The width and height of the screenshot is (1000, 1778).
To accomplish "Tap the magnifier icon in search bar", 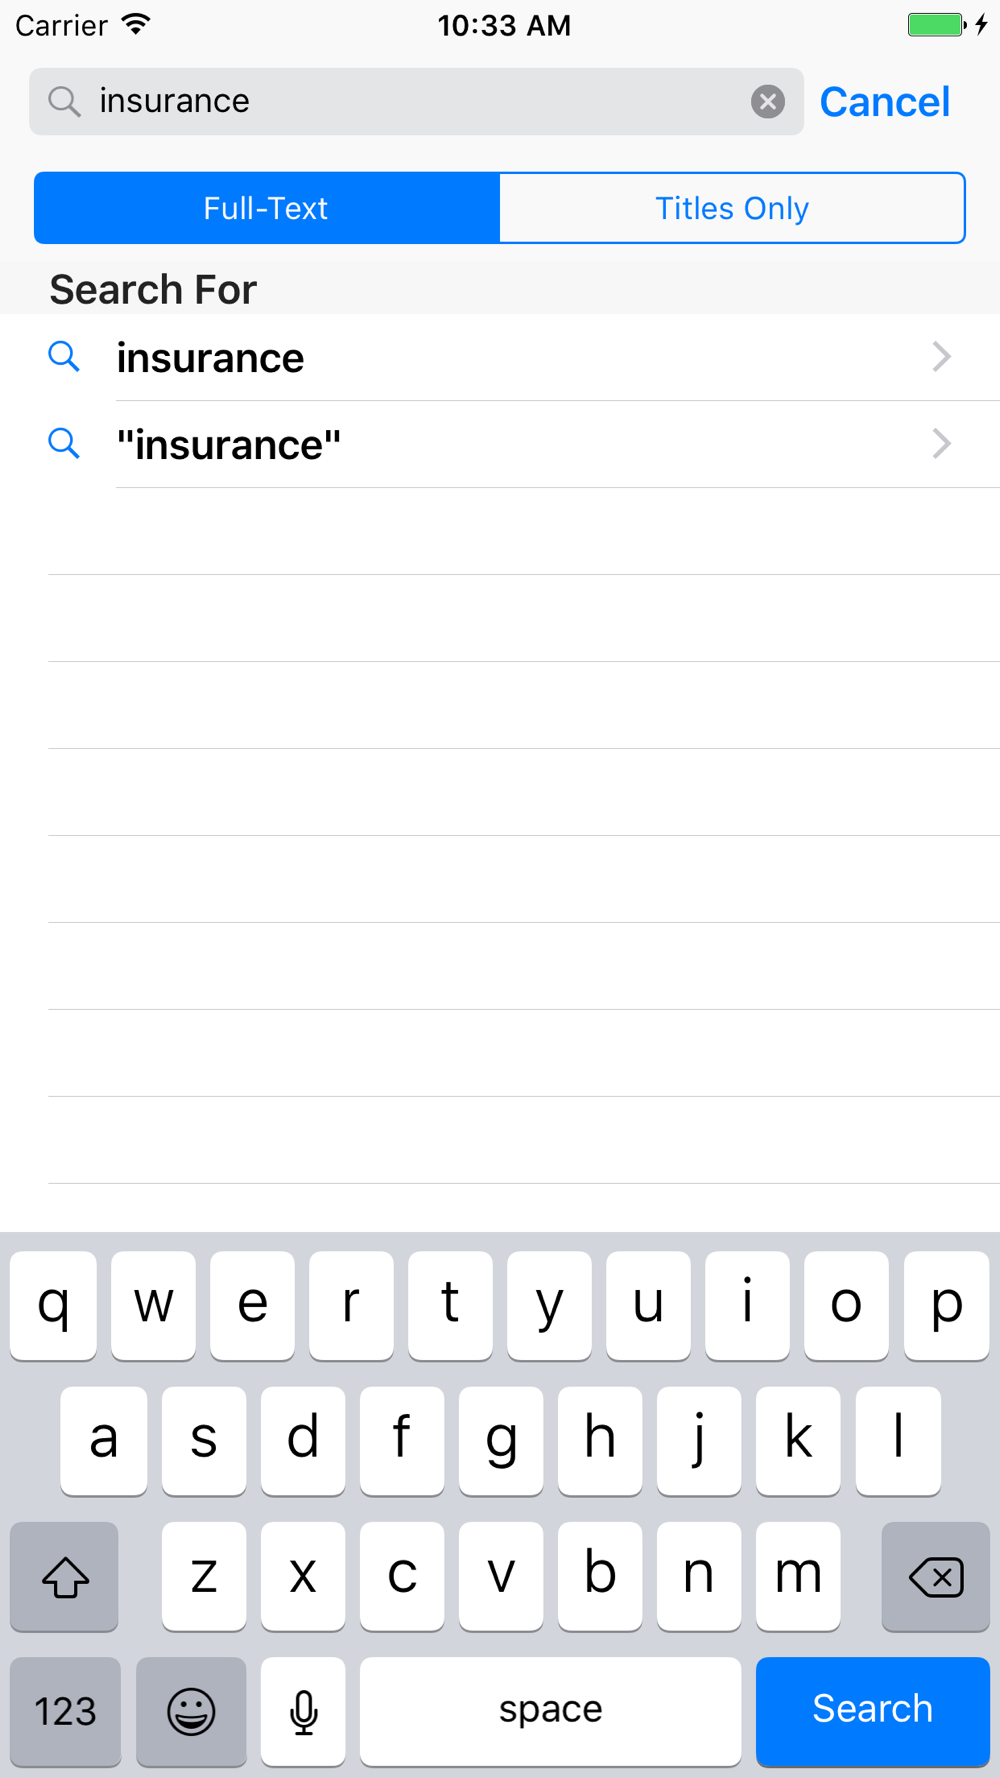I will tap(65, 102).
